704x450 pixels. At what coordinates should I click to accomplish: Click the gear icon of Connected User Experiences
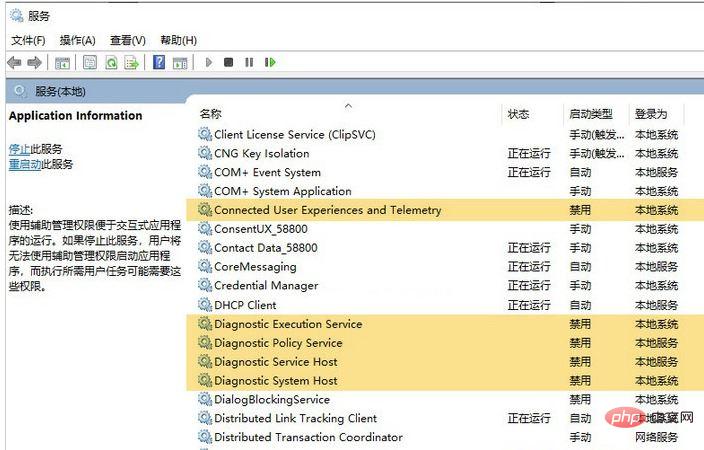coord(205,210)
